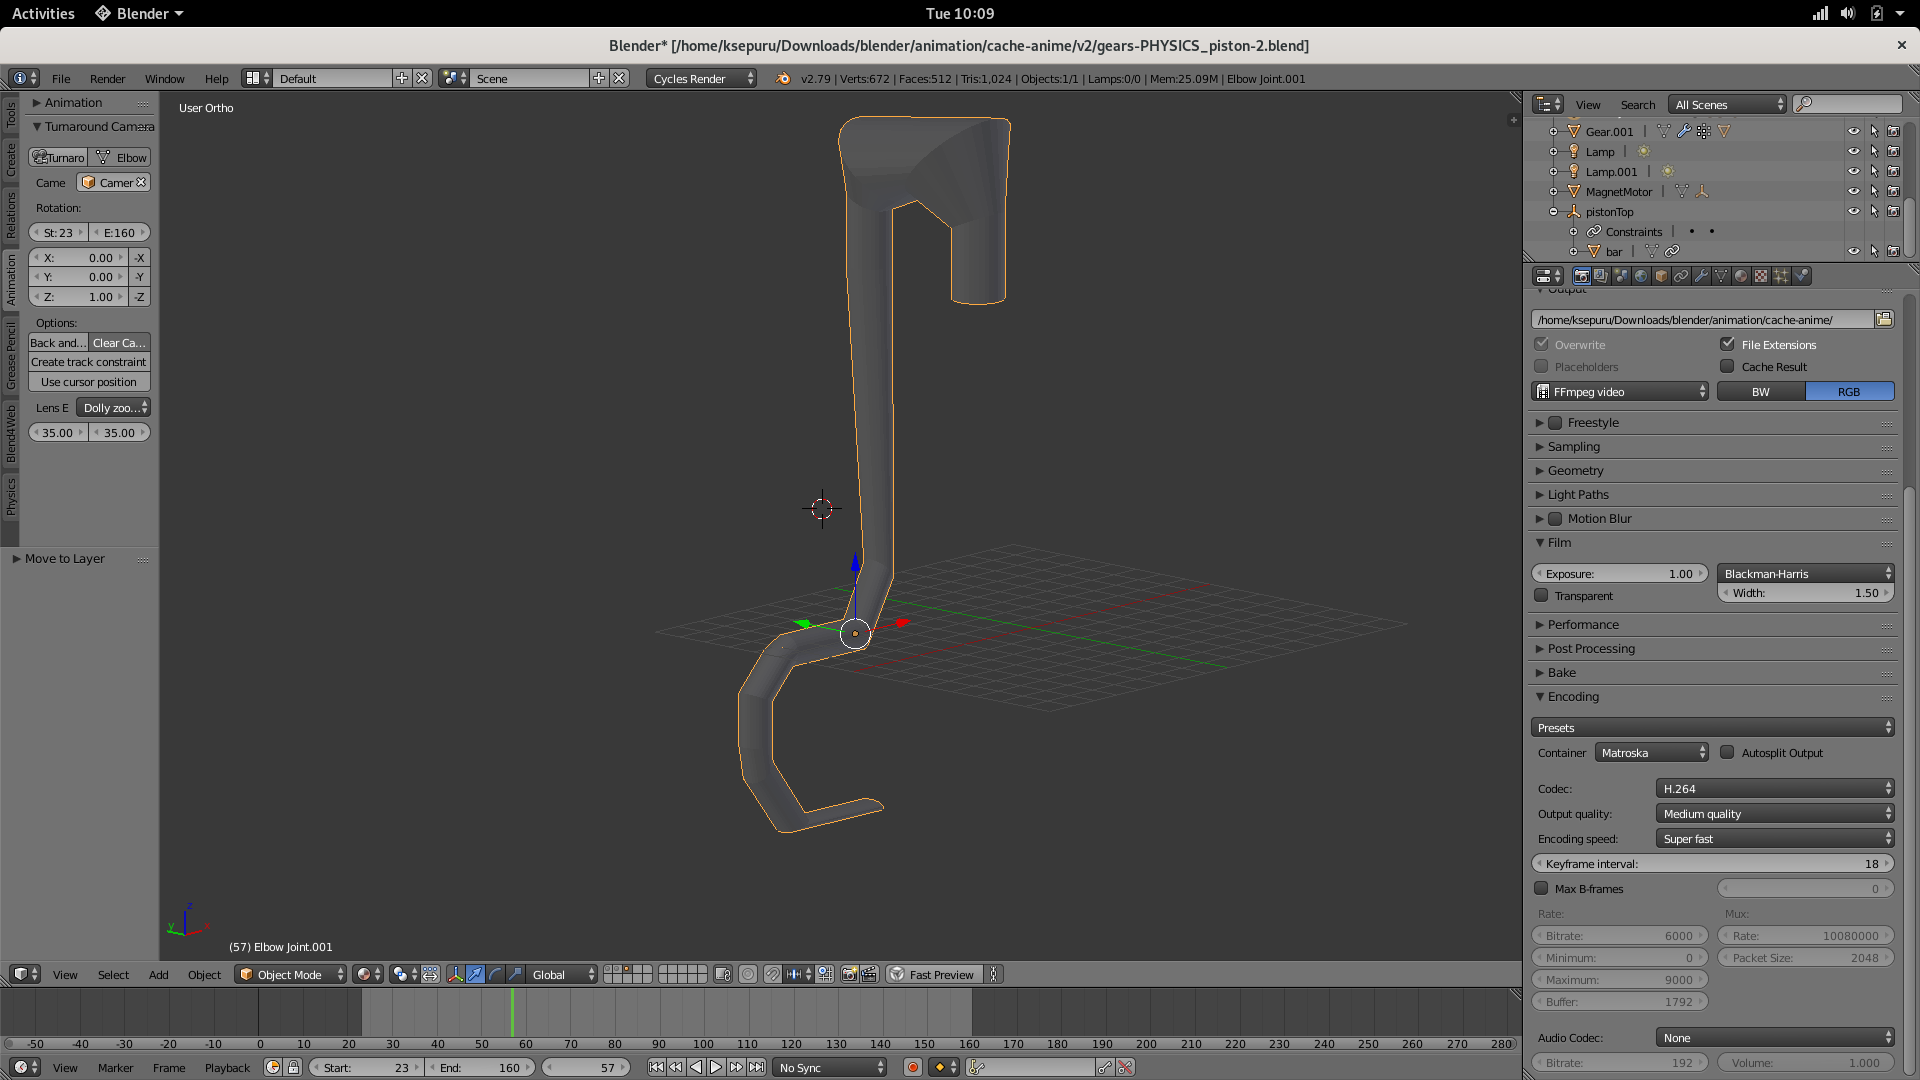Click the Create track constraint button
The width and height of the screenshot is (1920, 1080).
pyautogui.click(x=88, y=362)
